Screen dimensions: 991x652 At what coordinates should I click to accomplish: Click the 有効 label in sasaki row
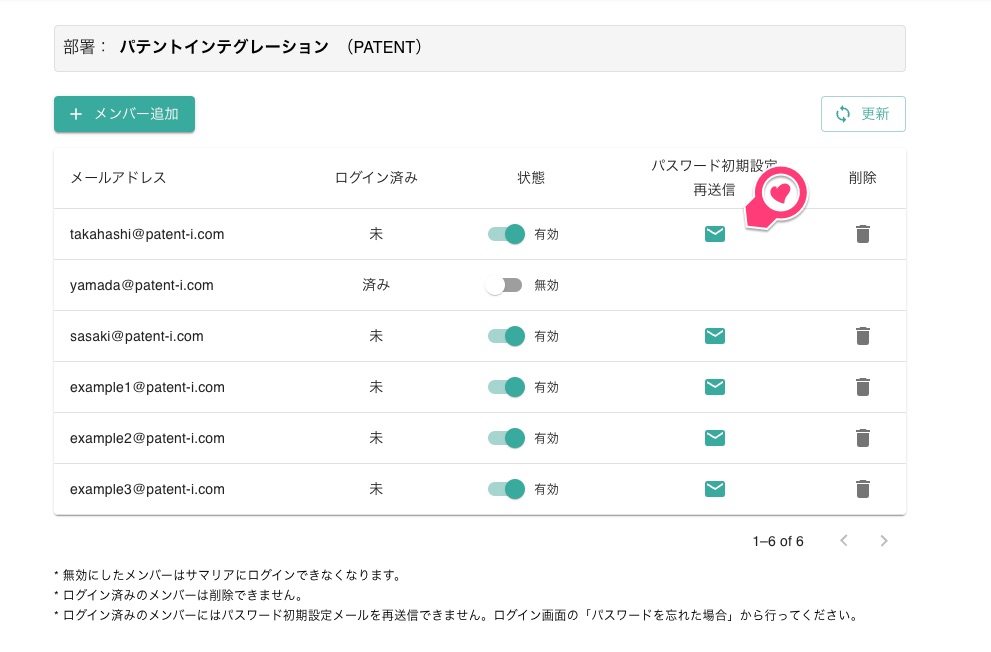pos(546,336)
